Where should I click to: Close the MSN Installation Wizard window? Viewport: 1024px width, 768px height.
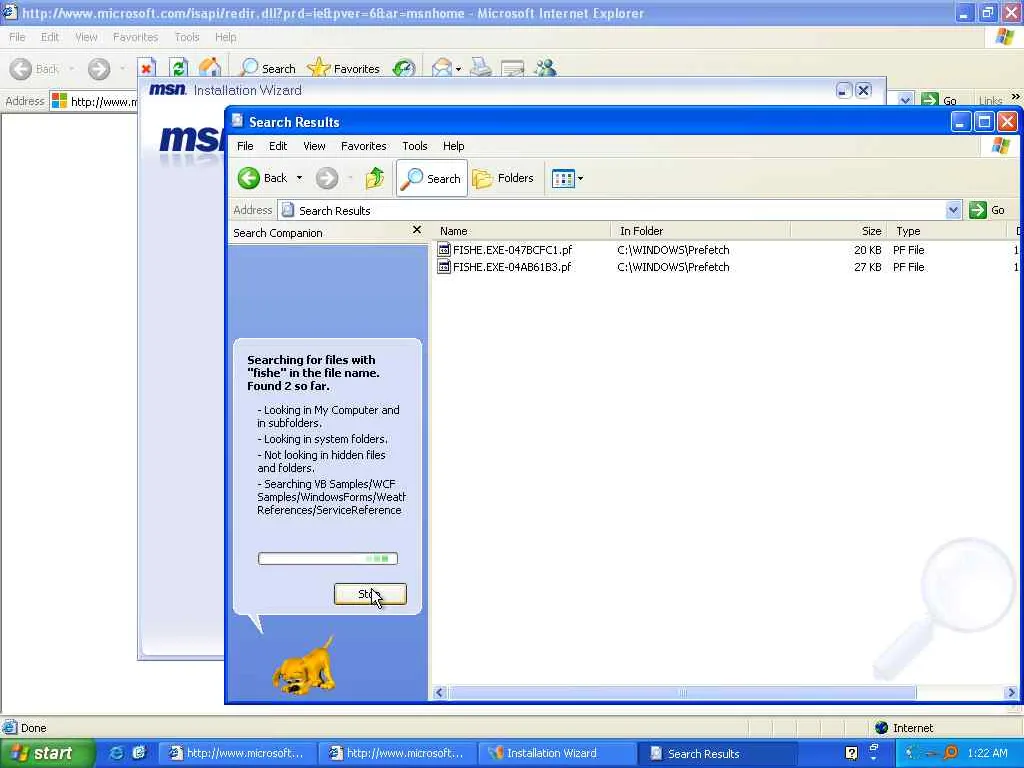pyautogui.click(x=863, y=90)
